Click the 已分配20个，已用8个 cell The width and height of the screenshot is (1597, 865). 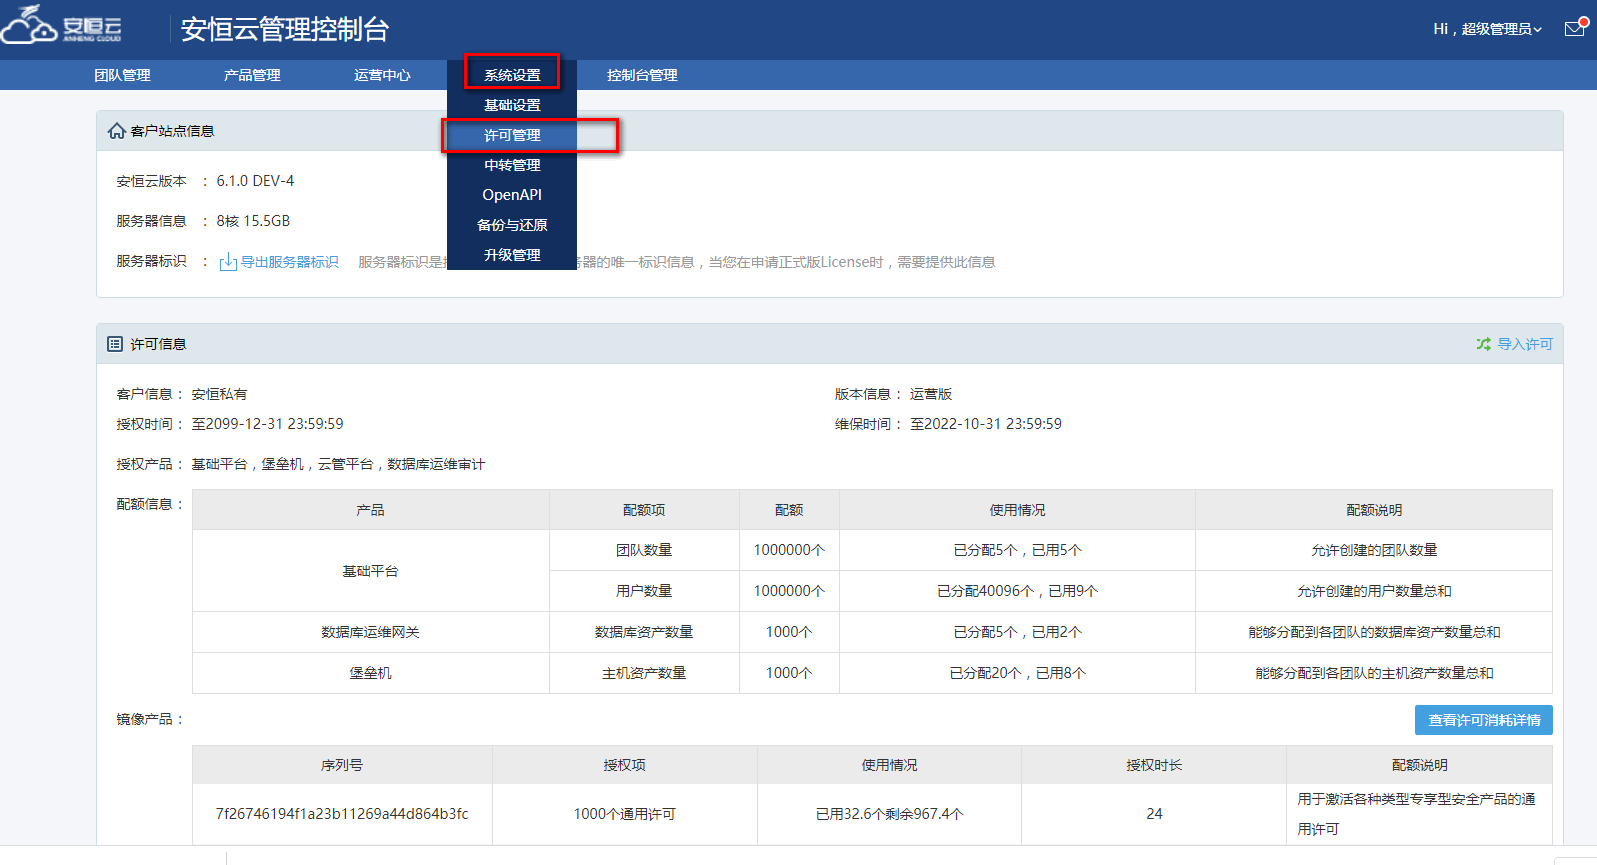1017,673
